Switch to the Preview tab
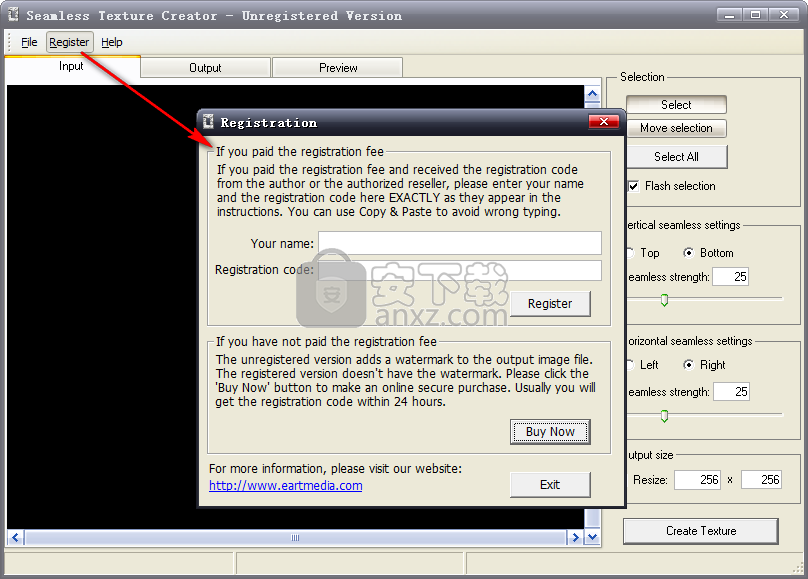This screenshot has height=579, width=808. click(x=338, y=68)
